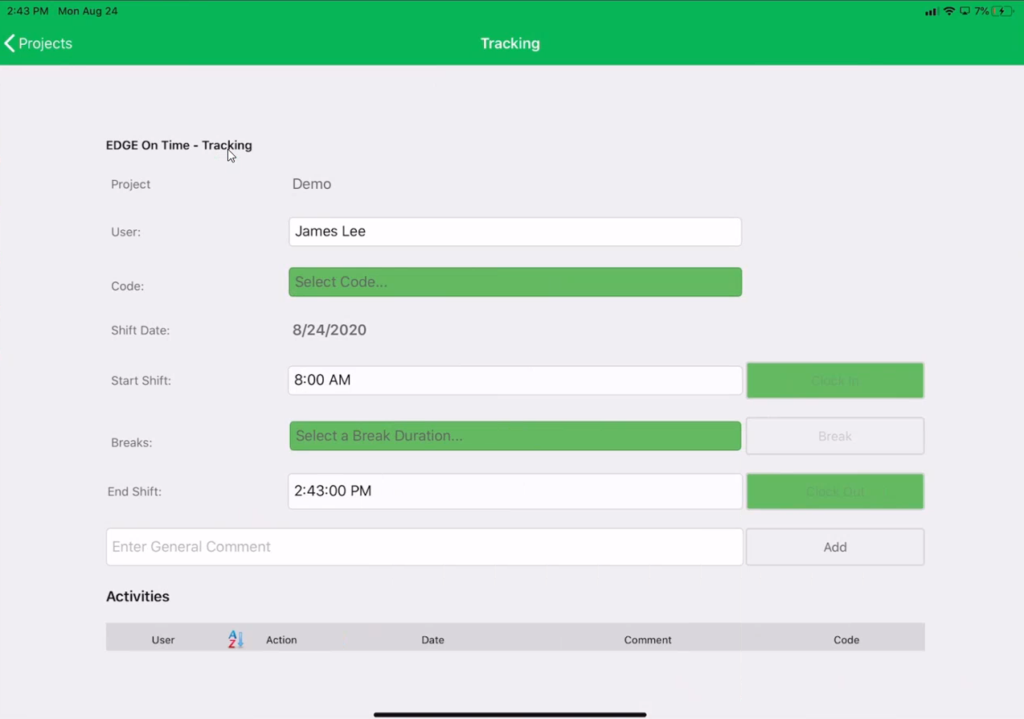Sort activities using the A-Z sort icon
Viewport: 1024px width, 719px height.
click(233, 639)
